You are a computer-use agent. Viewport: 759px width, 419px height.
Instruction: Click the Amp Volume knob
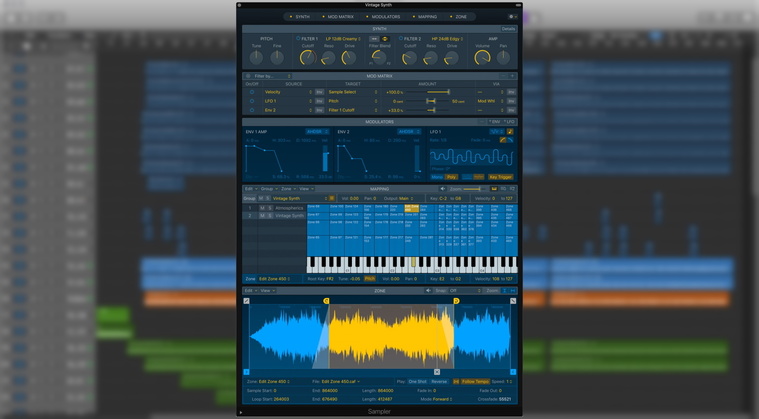coord(482,57)
